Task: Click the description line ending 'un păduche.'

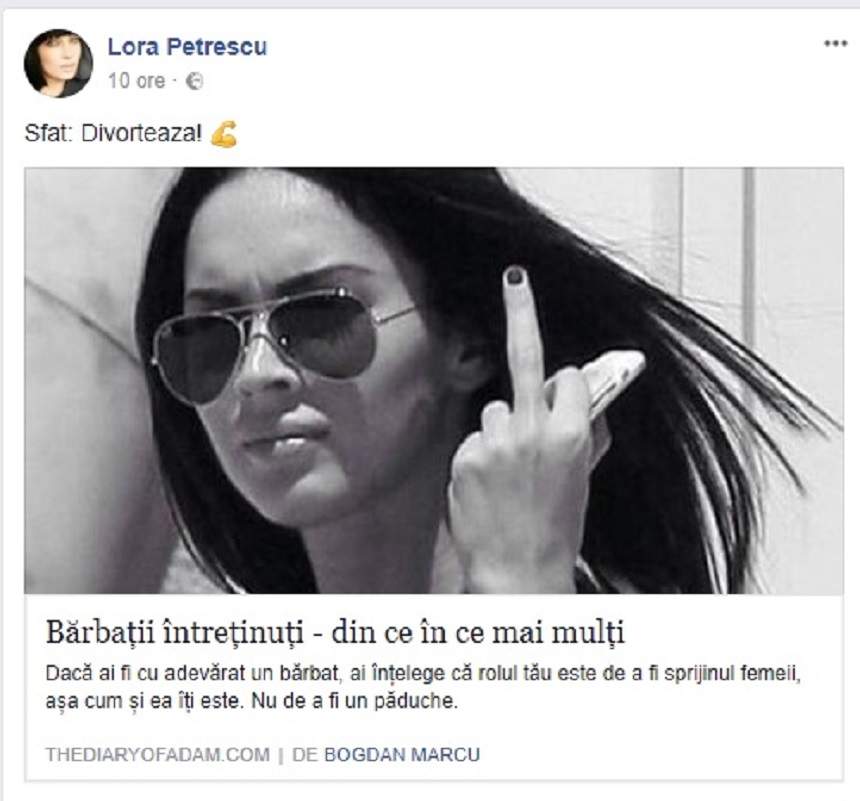Action: pyautogui.click(x=251, y=701)
